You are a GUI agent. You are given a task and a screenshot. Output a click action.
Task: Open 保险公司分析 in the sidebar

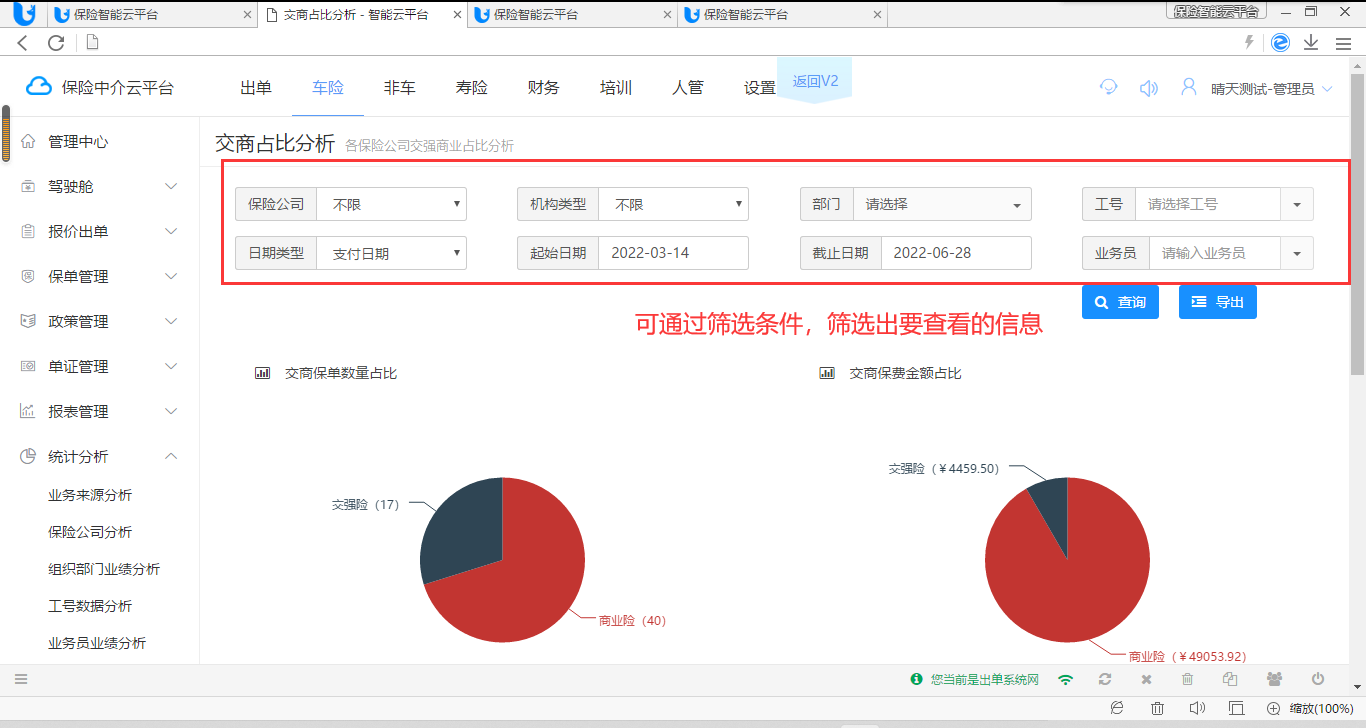90,532
